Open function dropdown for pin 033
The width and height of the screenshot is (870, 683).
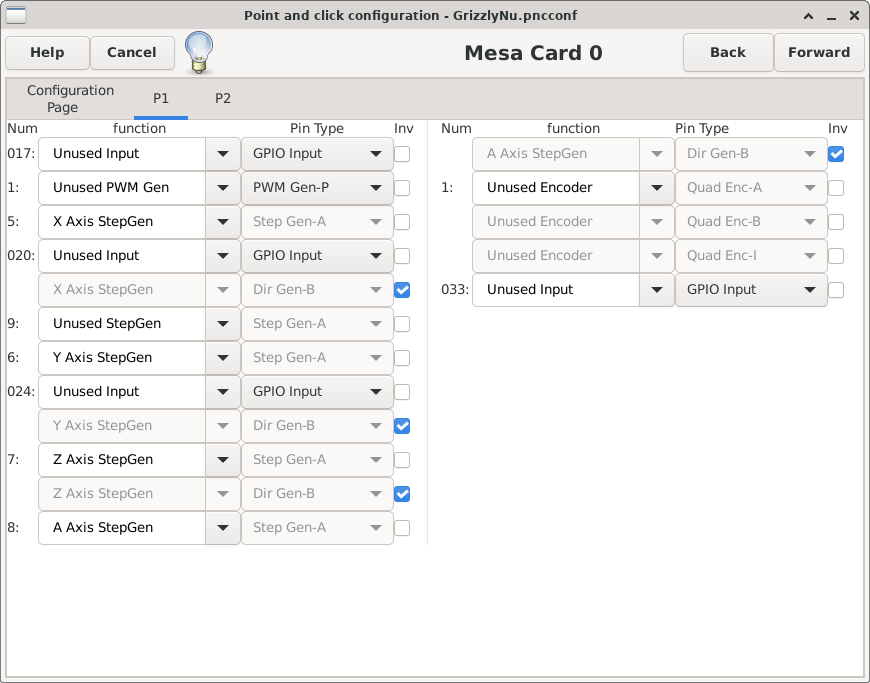point(656,290)
